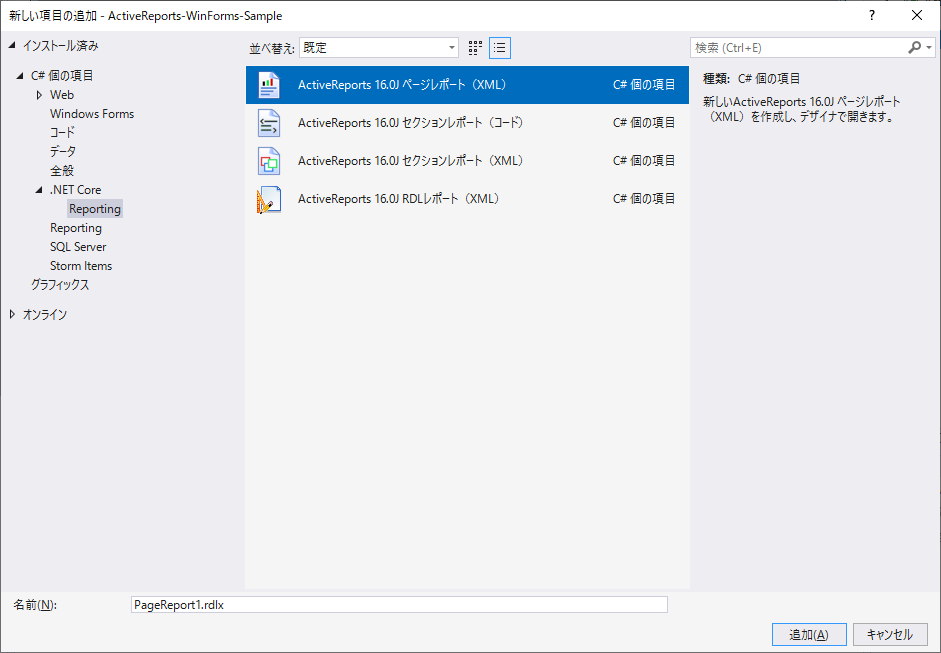Select ActiveReports 16.0J セクションレポート (XML) template
Image resolution: width=941 pixels, height=653 pixels.
tap(467, 161)
